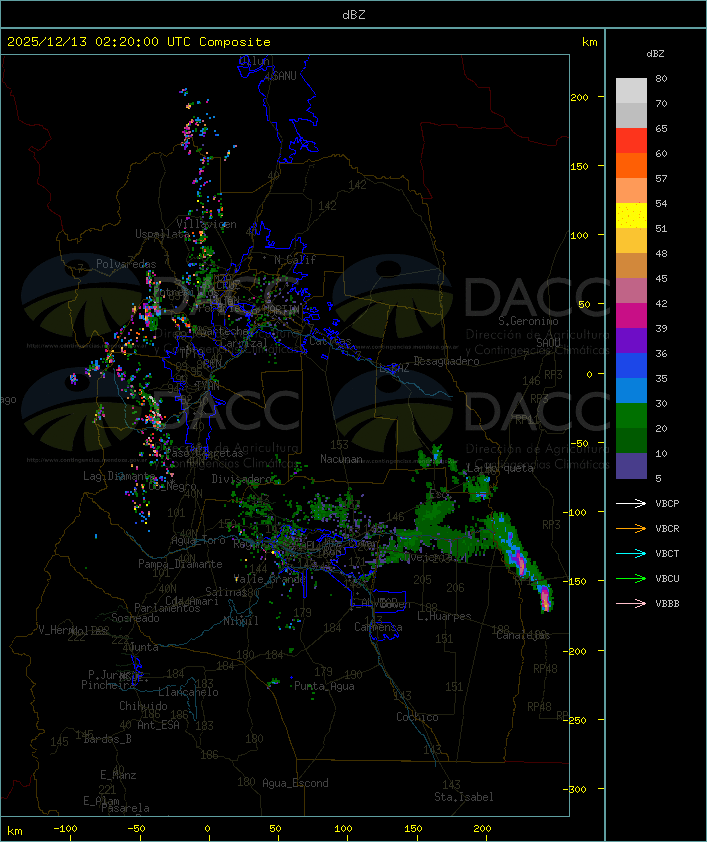Click the 'Sosneado' map label

[135, 618]
